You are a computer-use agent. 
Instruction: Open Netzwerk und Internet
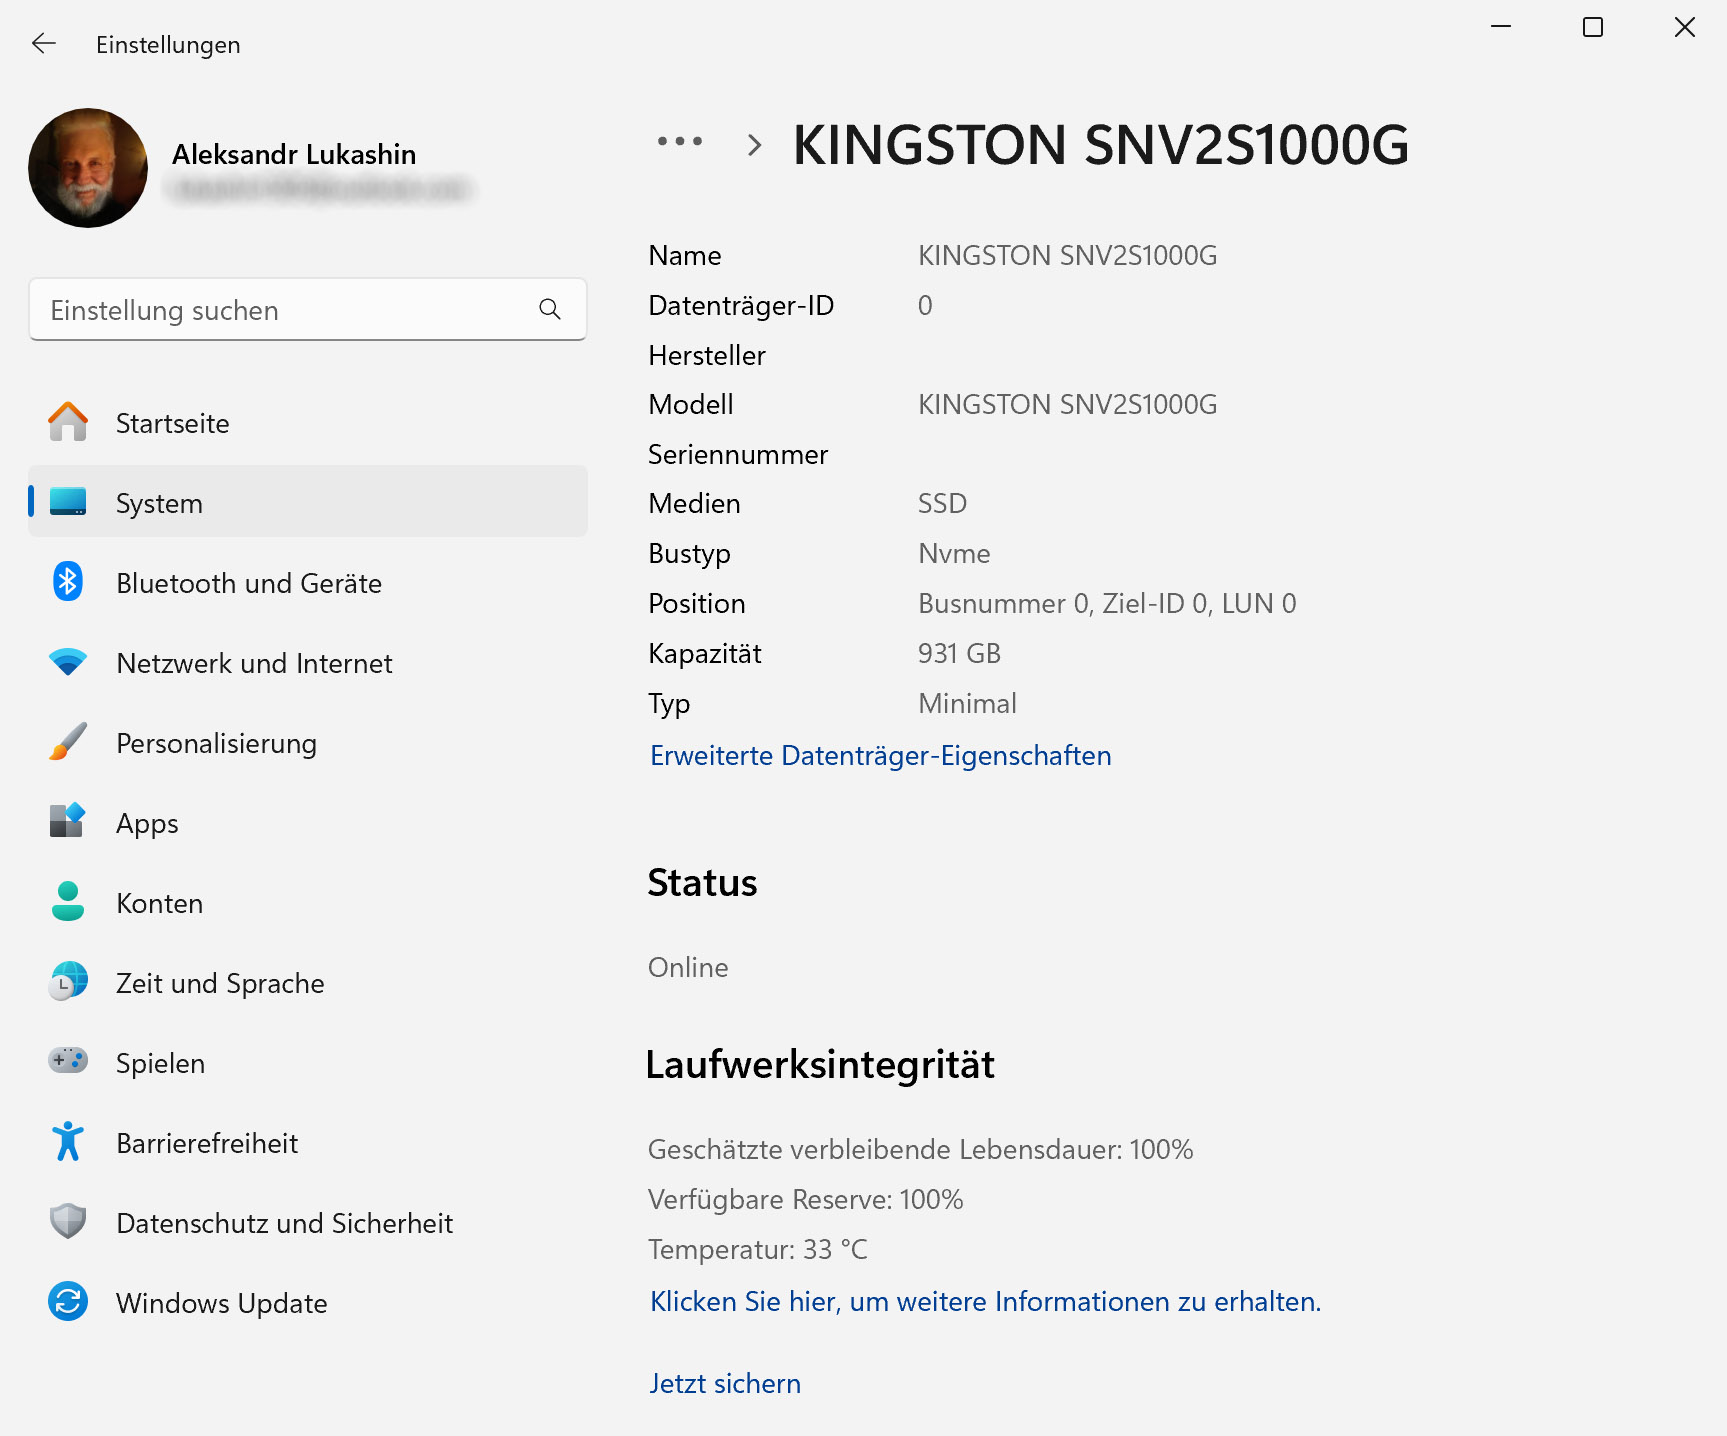308,662
